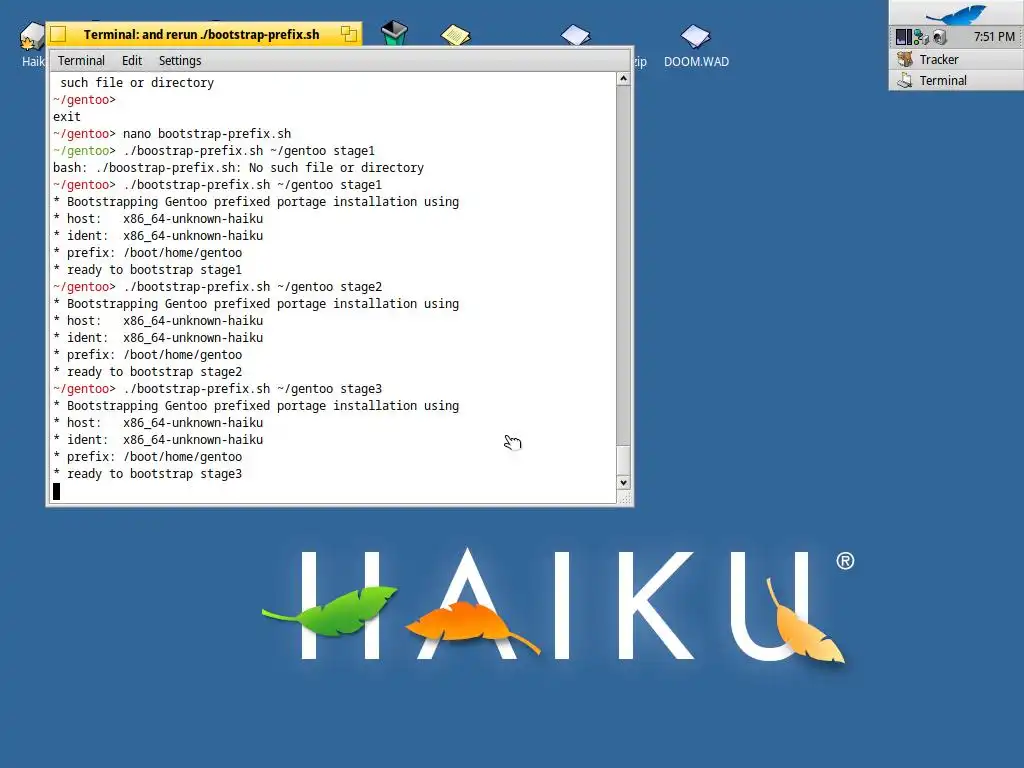Select the DOOM.WAD desktop file icon
1024x768 pixels.
pos(696,36)
